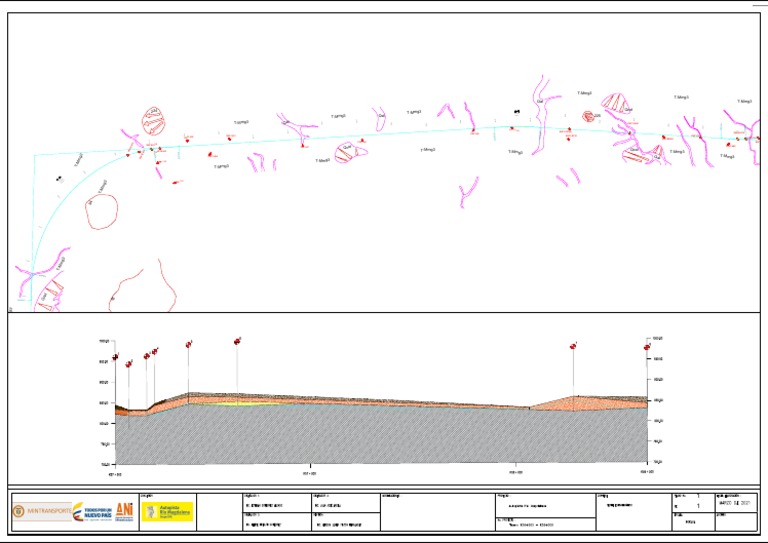The height and width of the screenshot is (543, 768).
Task: Select the yellow lens layer in the profile
Action: (245, 404)
